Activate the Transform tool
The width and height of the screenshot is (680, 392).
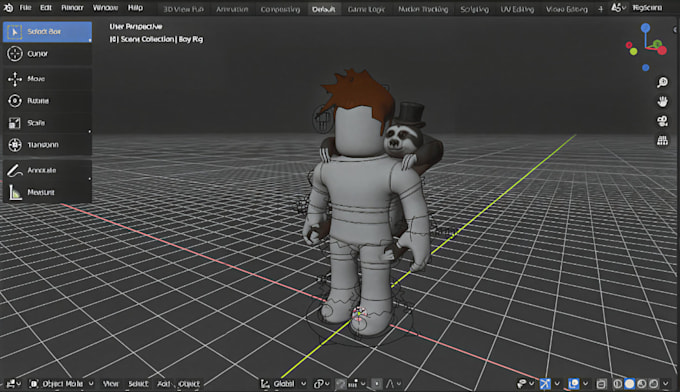tap(47, 144)
